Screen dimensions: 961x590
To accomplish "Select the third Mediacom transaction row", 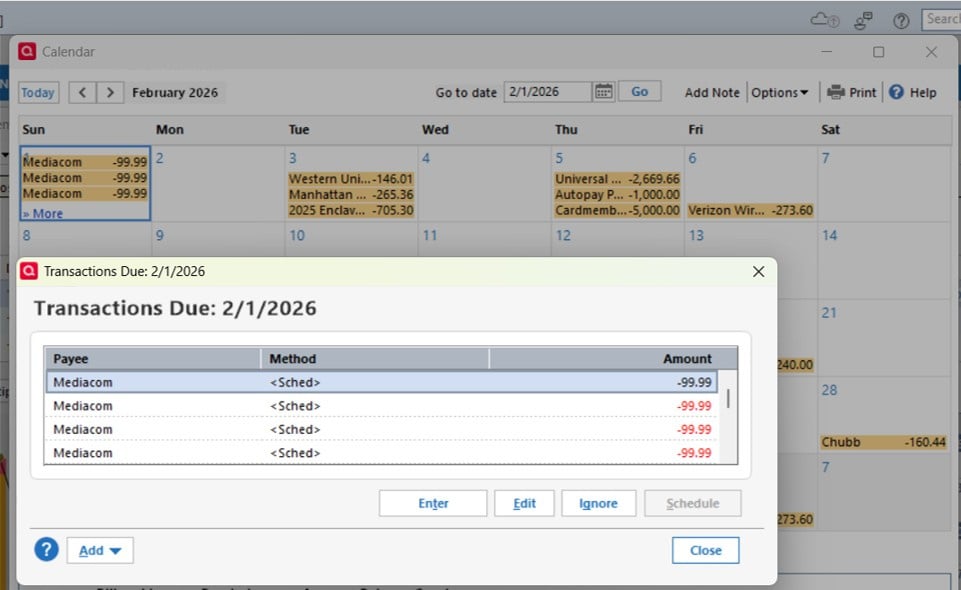I will click(x=382, y=429).
